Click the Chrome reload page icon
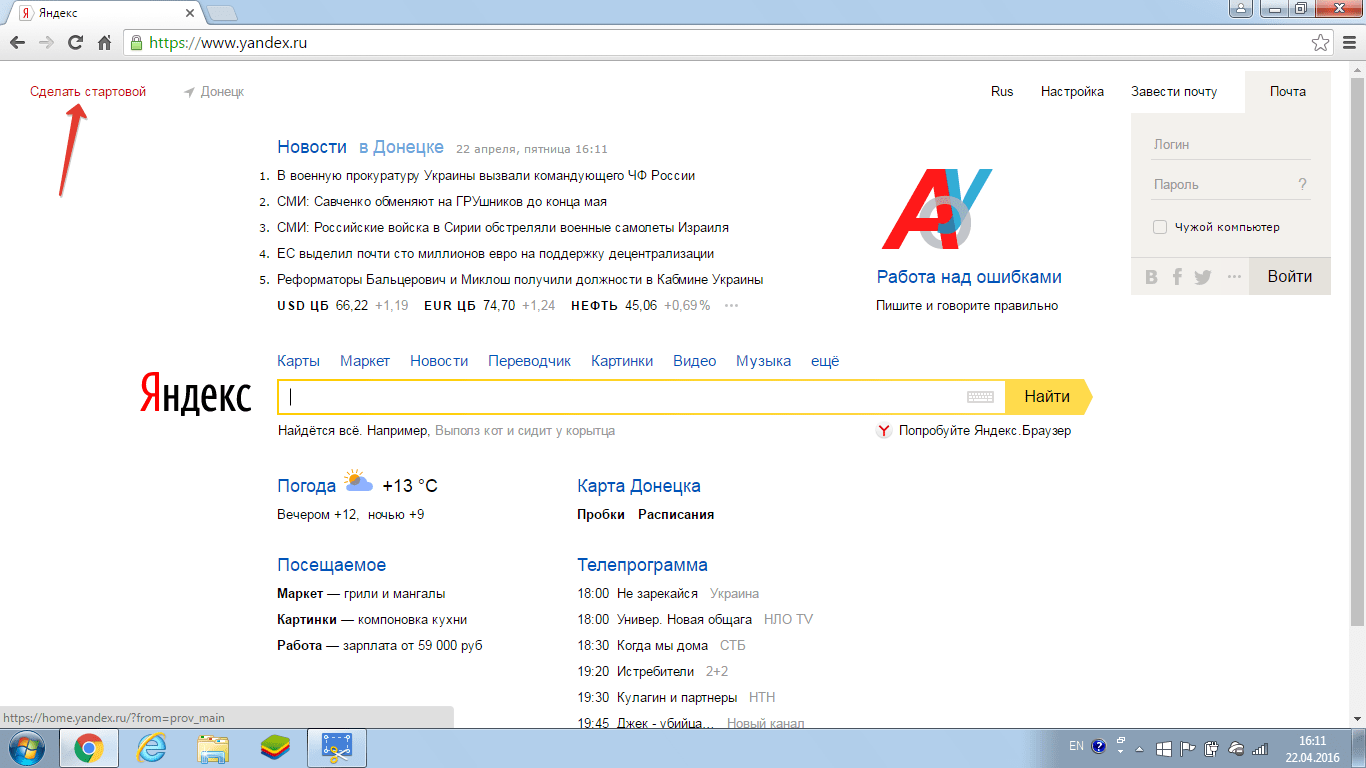 click(x=75, y=43)
